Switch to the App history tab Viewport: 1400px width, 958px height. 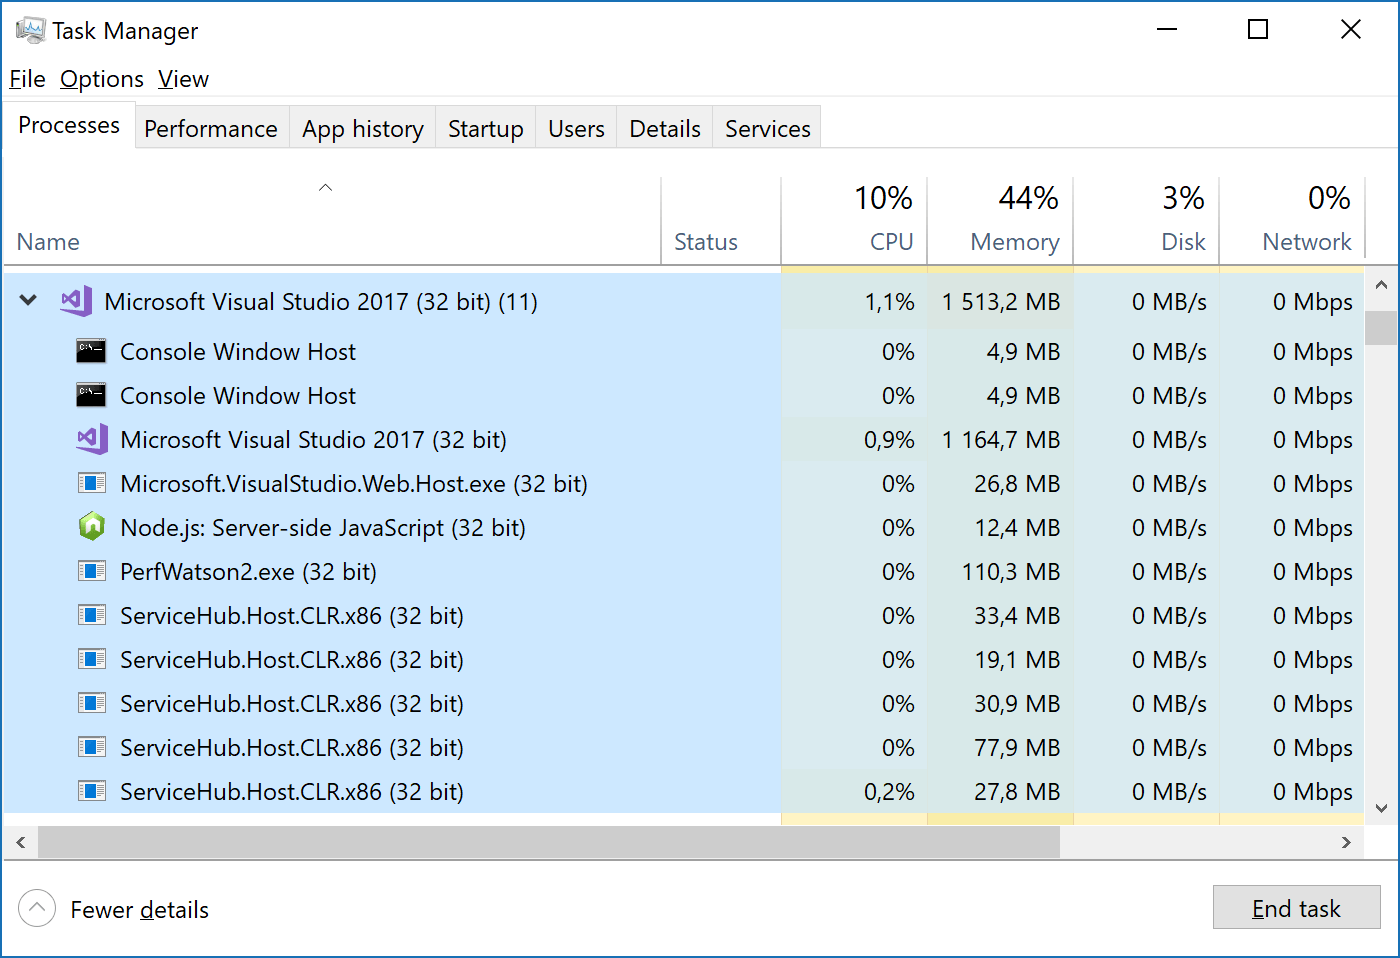pyautogui.click(x=363, y=128)
